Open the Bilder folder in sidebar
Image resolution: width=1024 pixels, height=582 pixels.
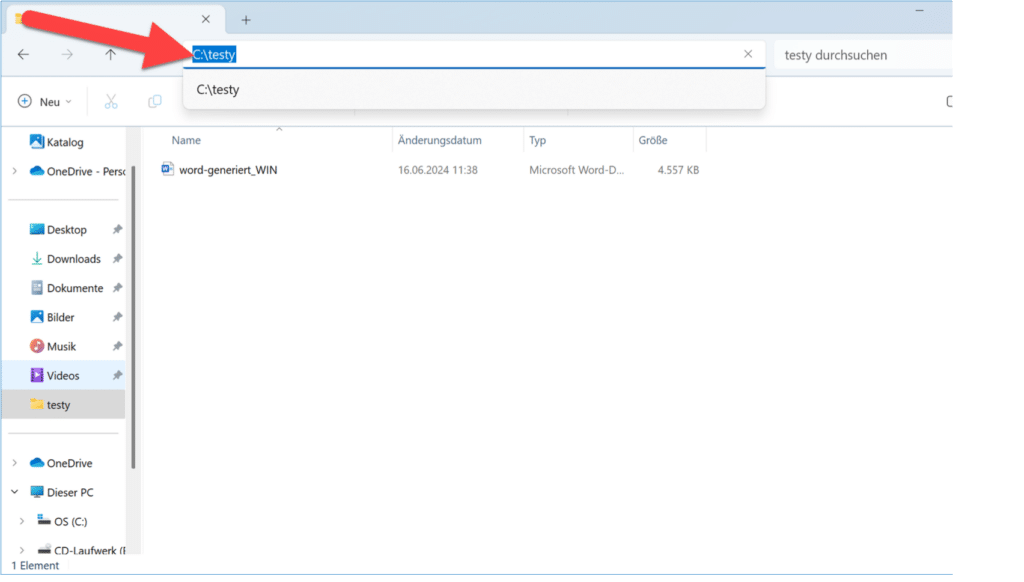click(x=60, y=317)
